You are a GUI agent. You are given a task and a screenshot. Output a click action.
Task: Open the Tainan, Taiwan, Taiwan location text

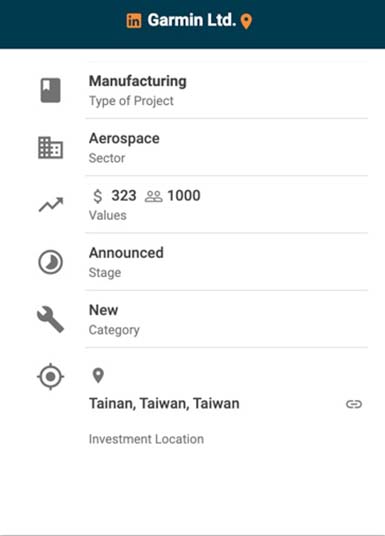point(164,404)
